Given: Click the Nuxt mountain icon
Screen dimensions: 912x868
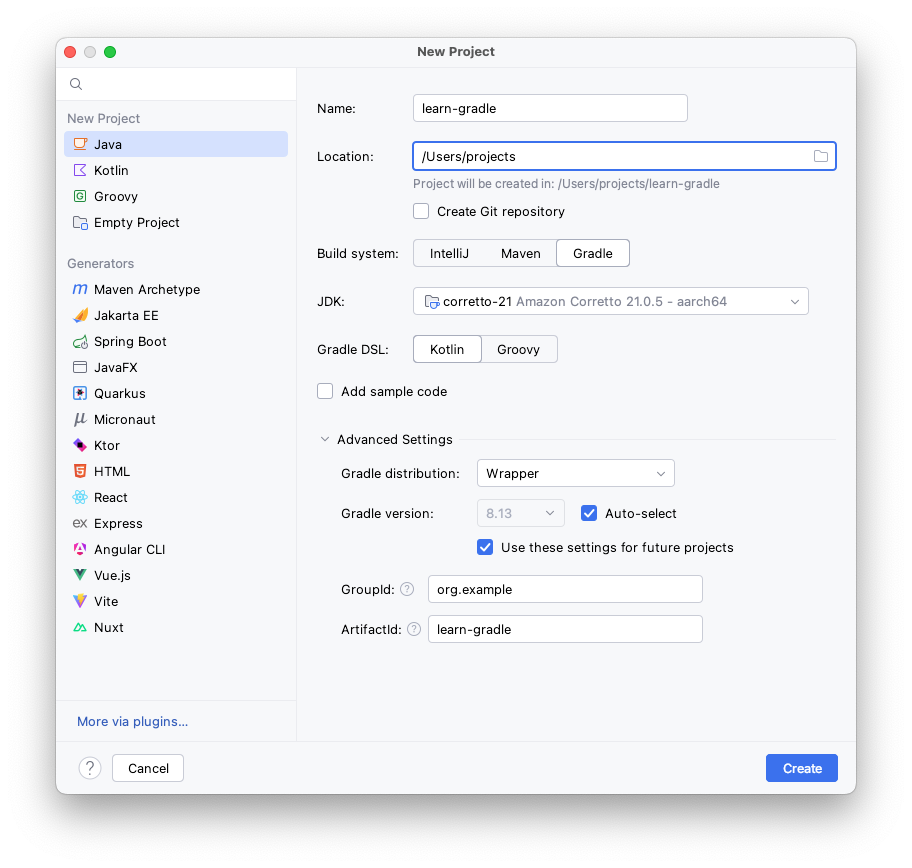Looking at the screenshot, I should click(80, 627).
